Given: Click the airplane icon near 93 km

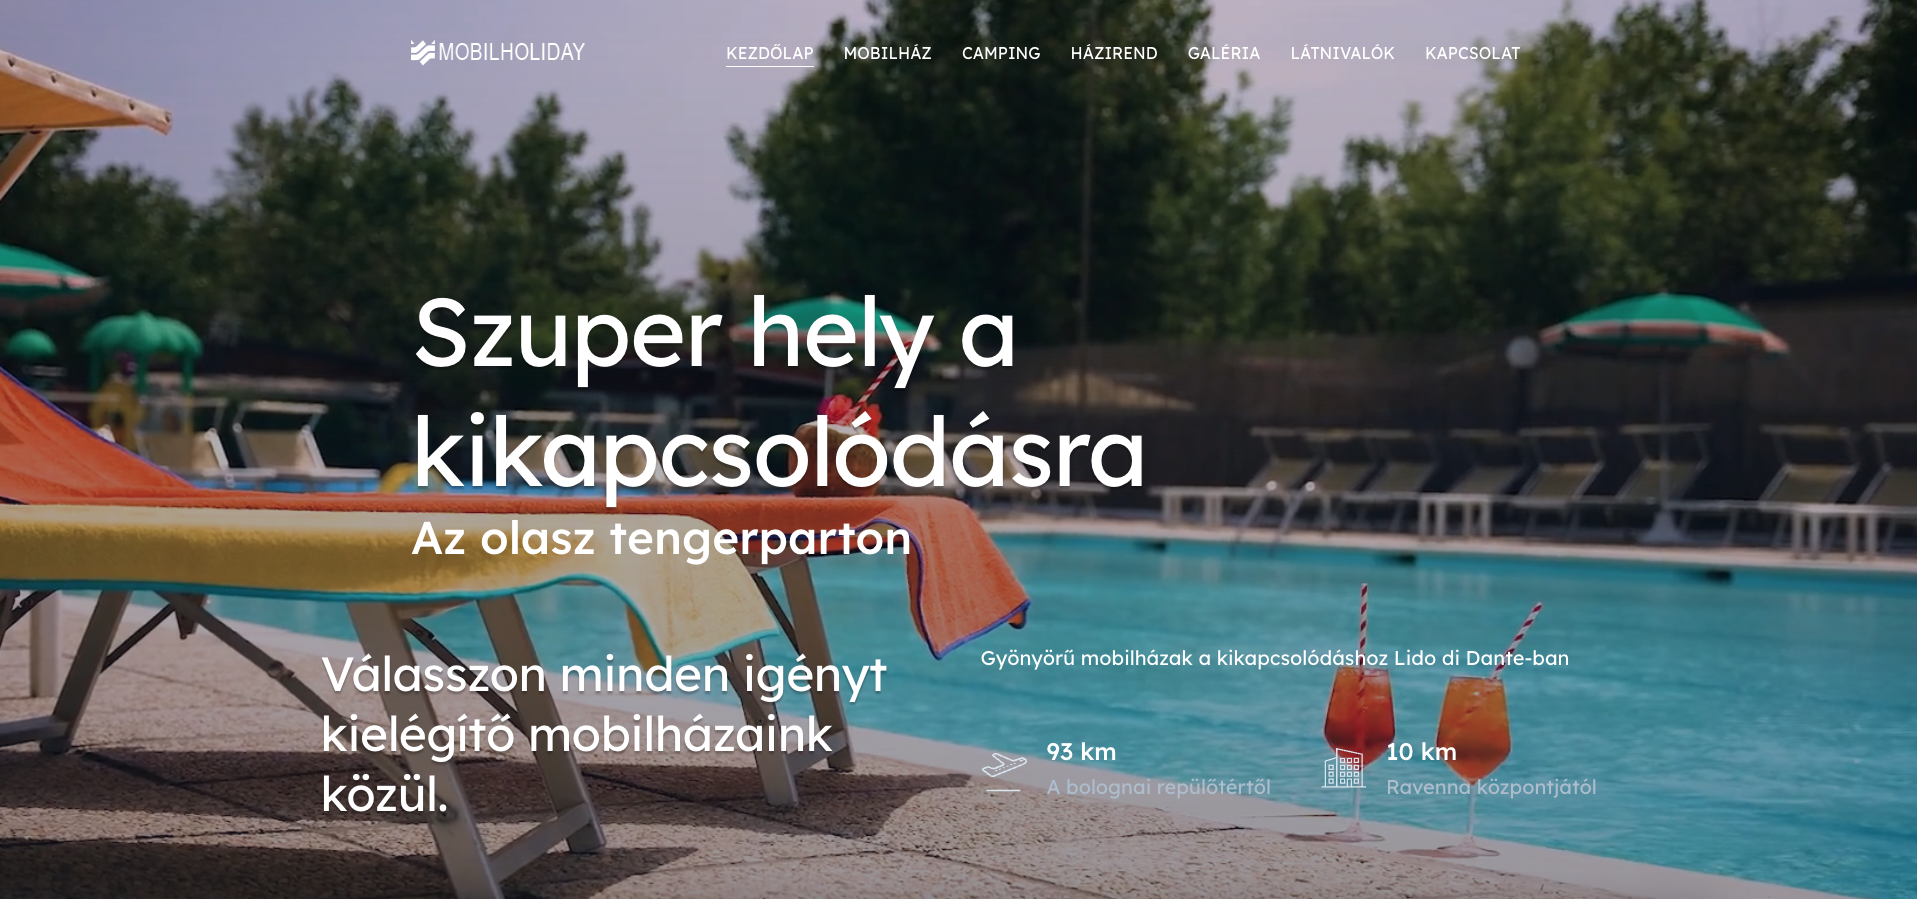Looking at the screenshot, I should click(x=1004, y=770).
